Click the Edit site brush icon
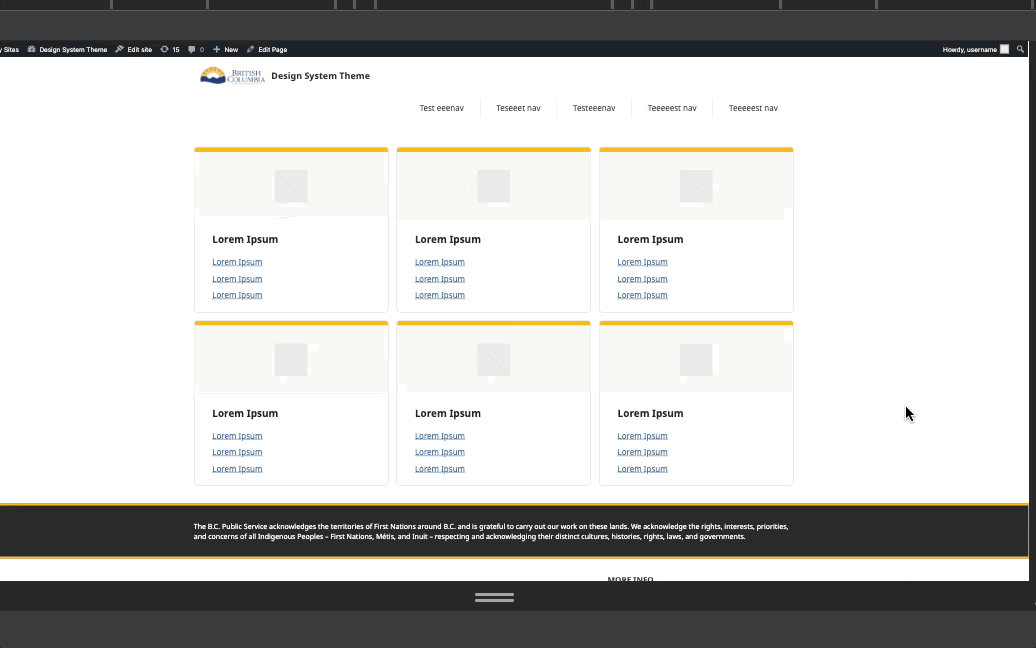 coord(120,50)
